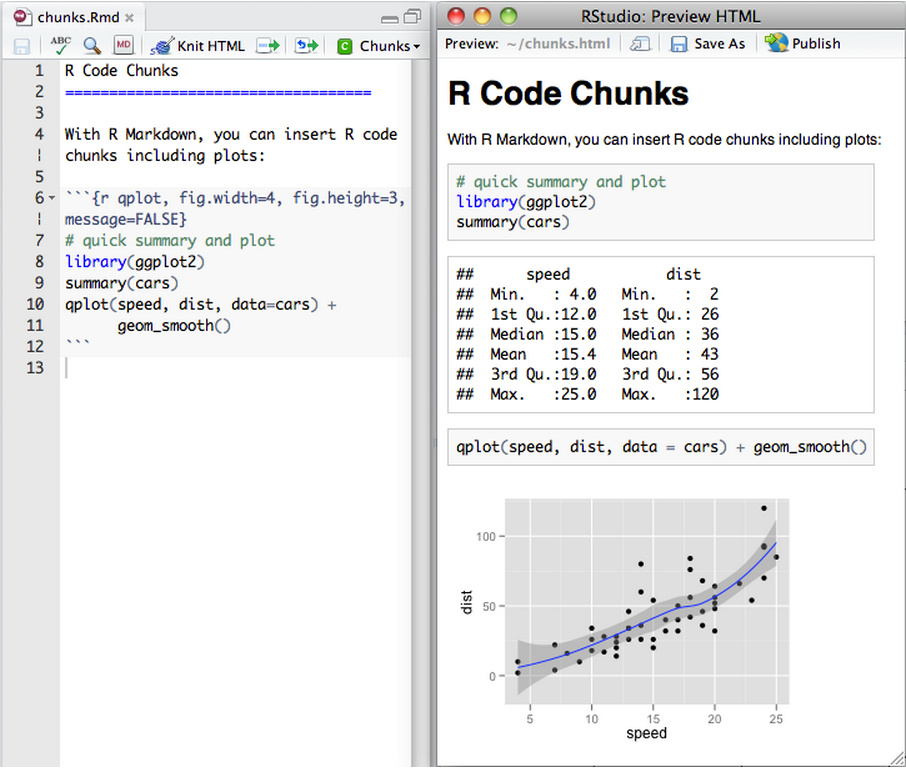Minimize the editor pane

(x=389, y=19)
